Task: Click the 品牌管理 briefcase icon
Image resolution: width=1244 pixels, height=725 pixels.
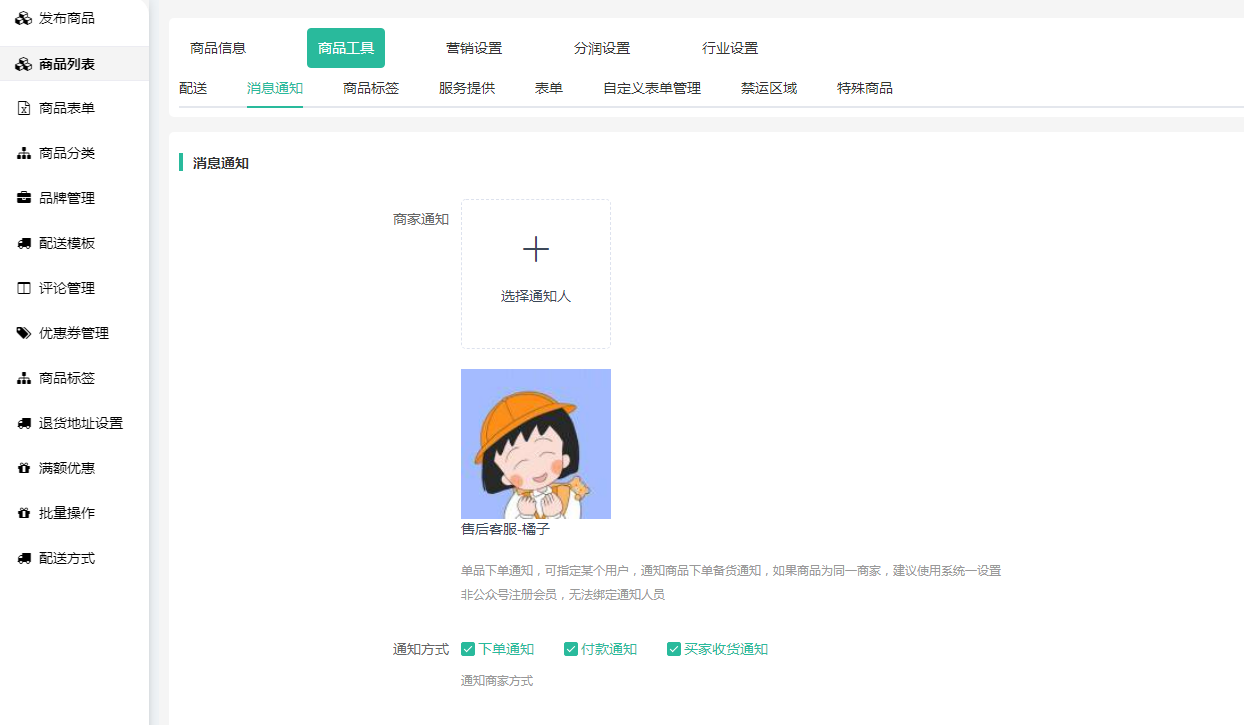Action: [24, 198]
